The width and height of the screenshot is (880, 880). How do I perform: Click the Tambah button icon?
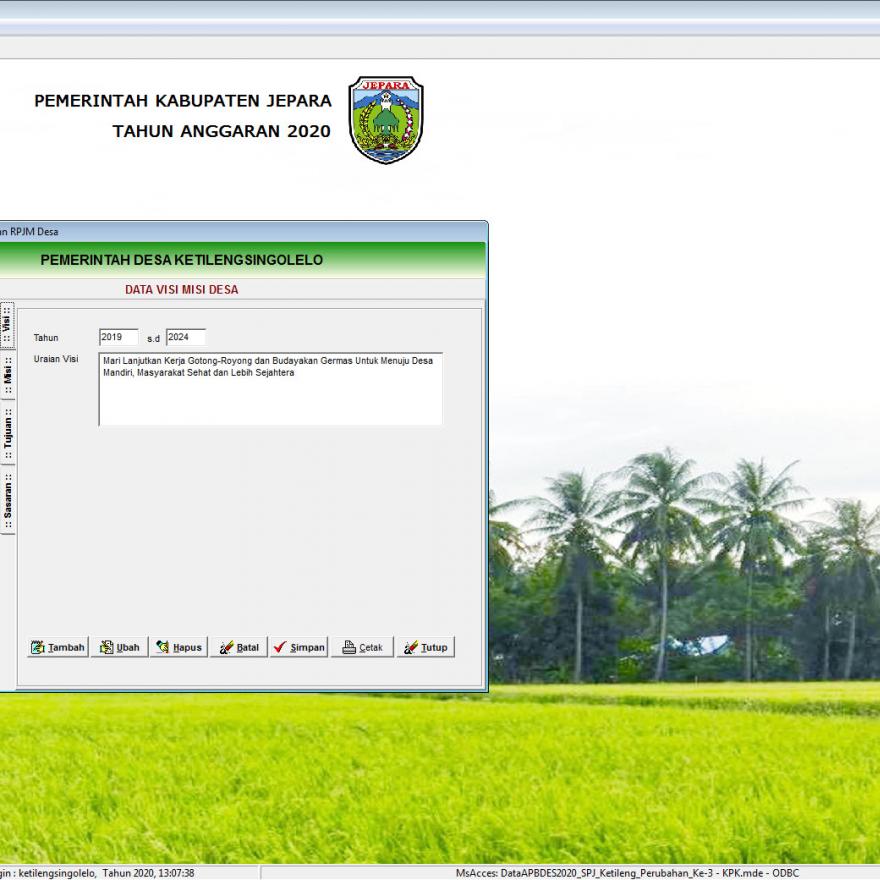click(x=38, y=647)
